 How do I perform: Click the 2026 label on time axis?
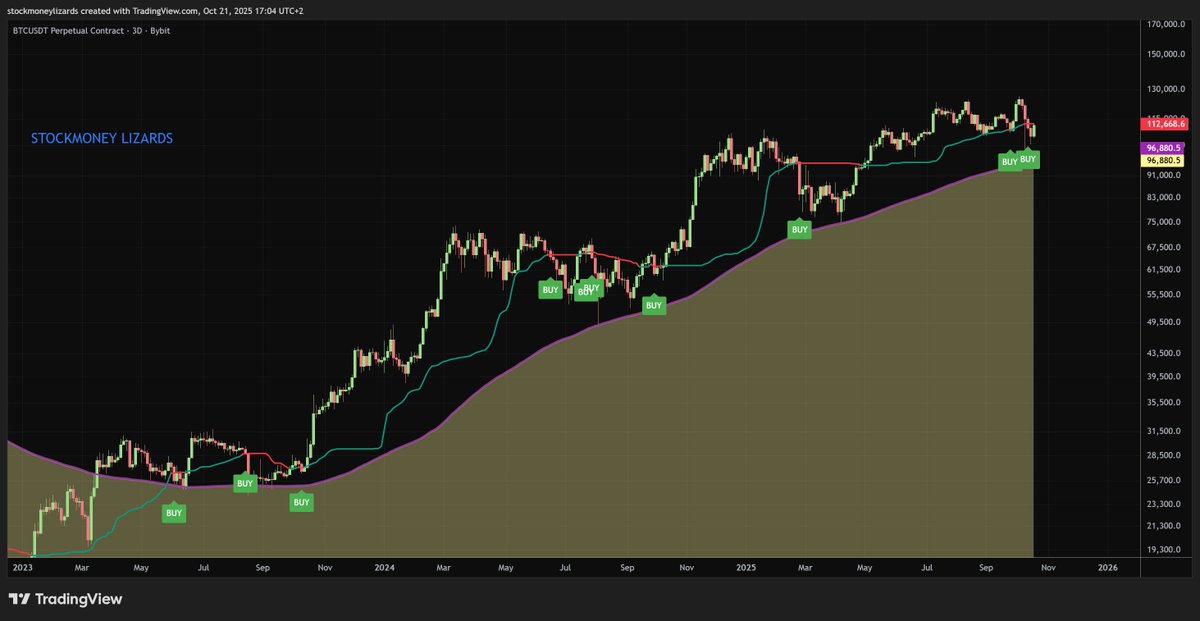(x=1108, y=567)
